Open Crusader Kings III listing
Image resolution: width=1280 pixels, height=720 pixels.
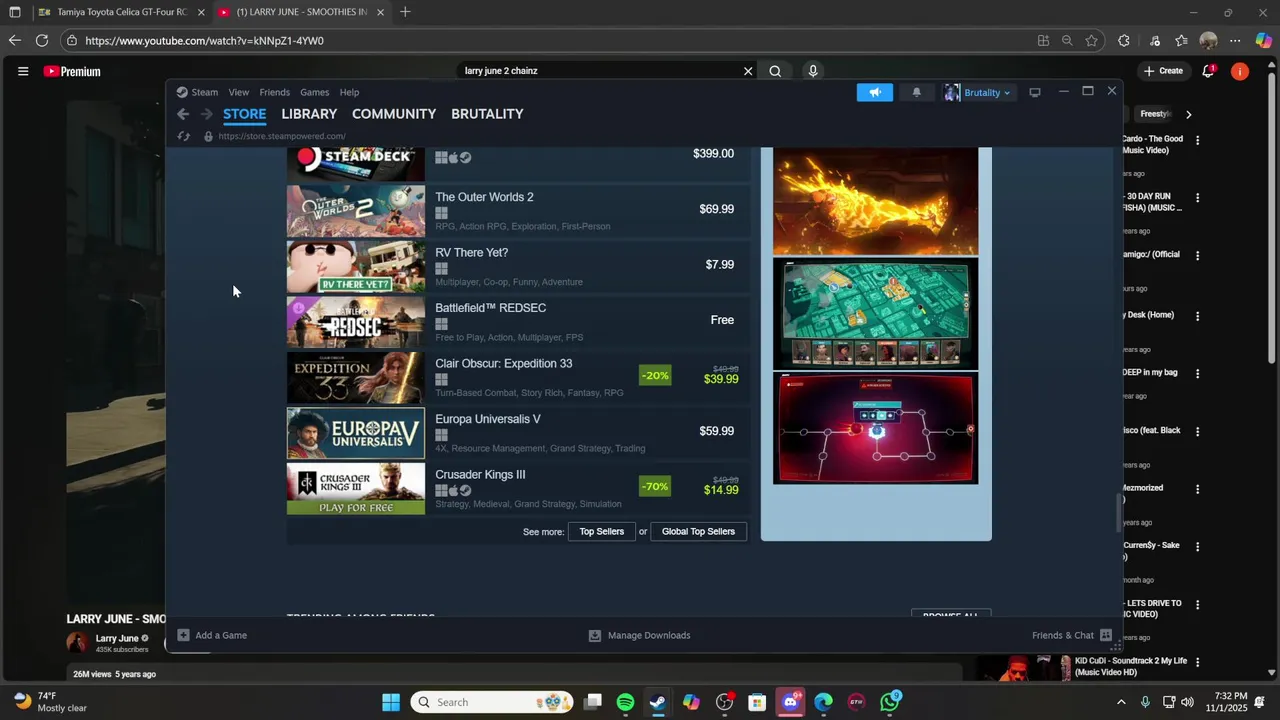pyautogui.click(x=518, y=487)
